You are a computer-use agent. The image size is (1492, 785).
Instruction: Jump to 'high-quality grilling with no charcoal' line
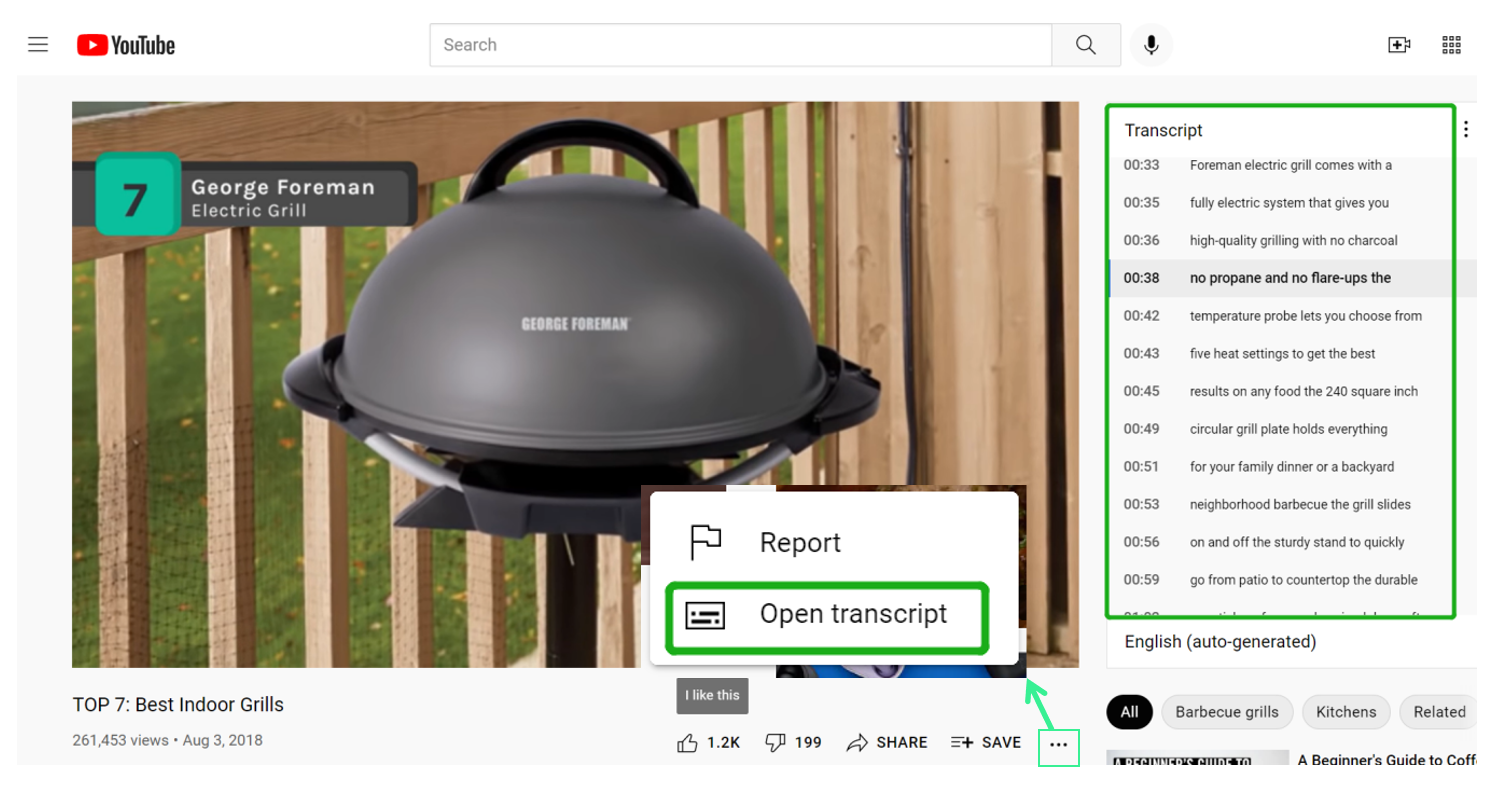click(1291, 240)
